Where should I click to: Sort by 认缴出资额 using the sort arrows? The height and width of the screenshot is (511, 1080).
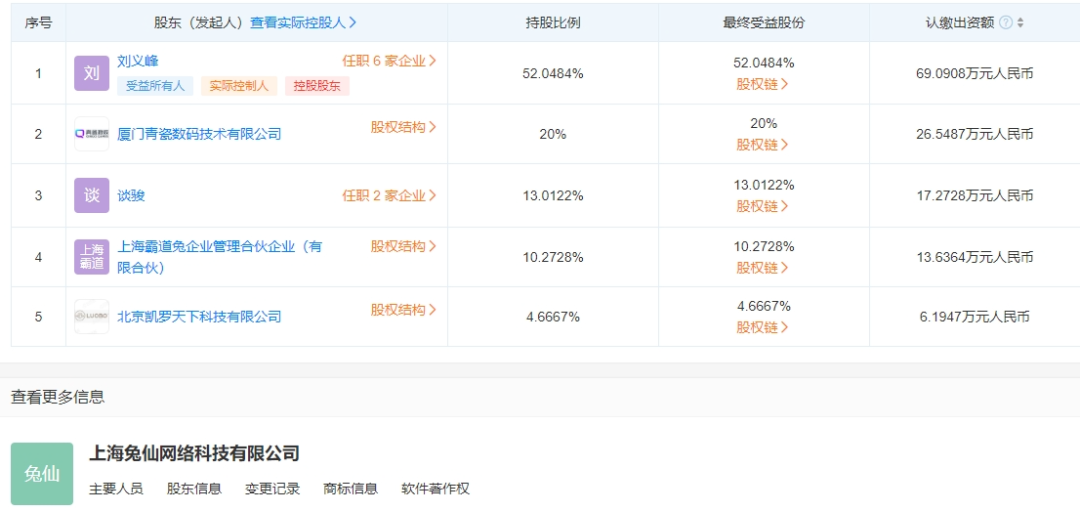(x=1021, y=22)
